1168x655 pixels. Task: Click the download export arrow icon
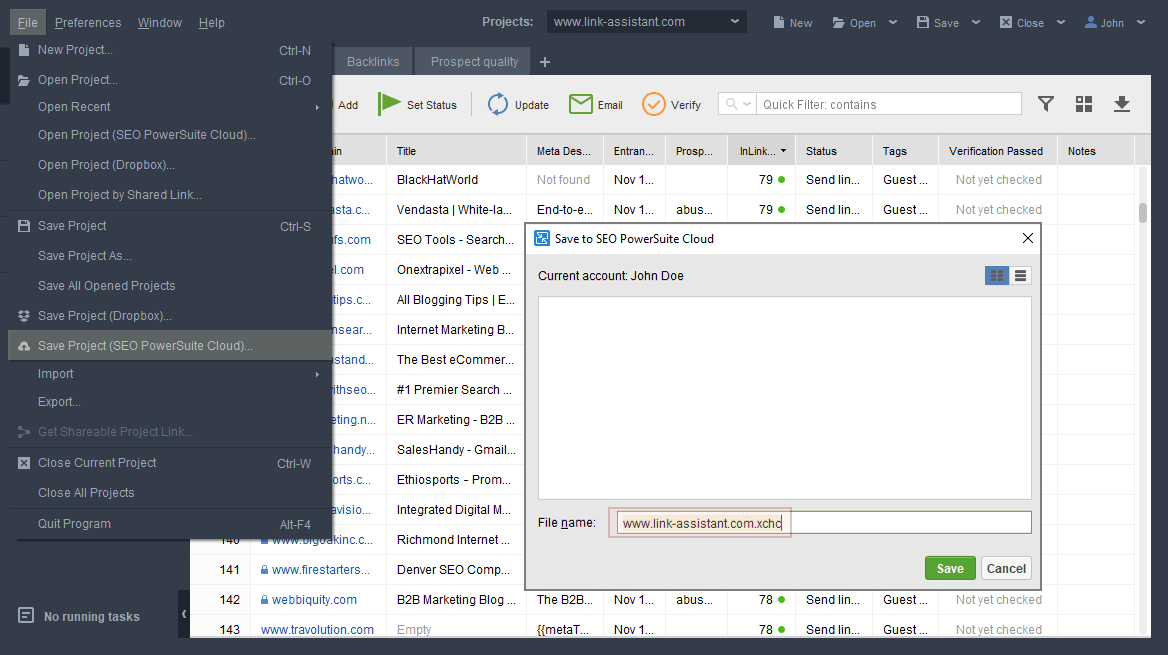point(1122,104)
